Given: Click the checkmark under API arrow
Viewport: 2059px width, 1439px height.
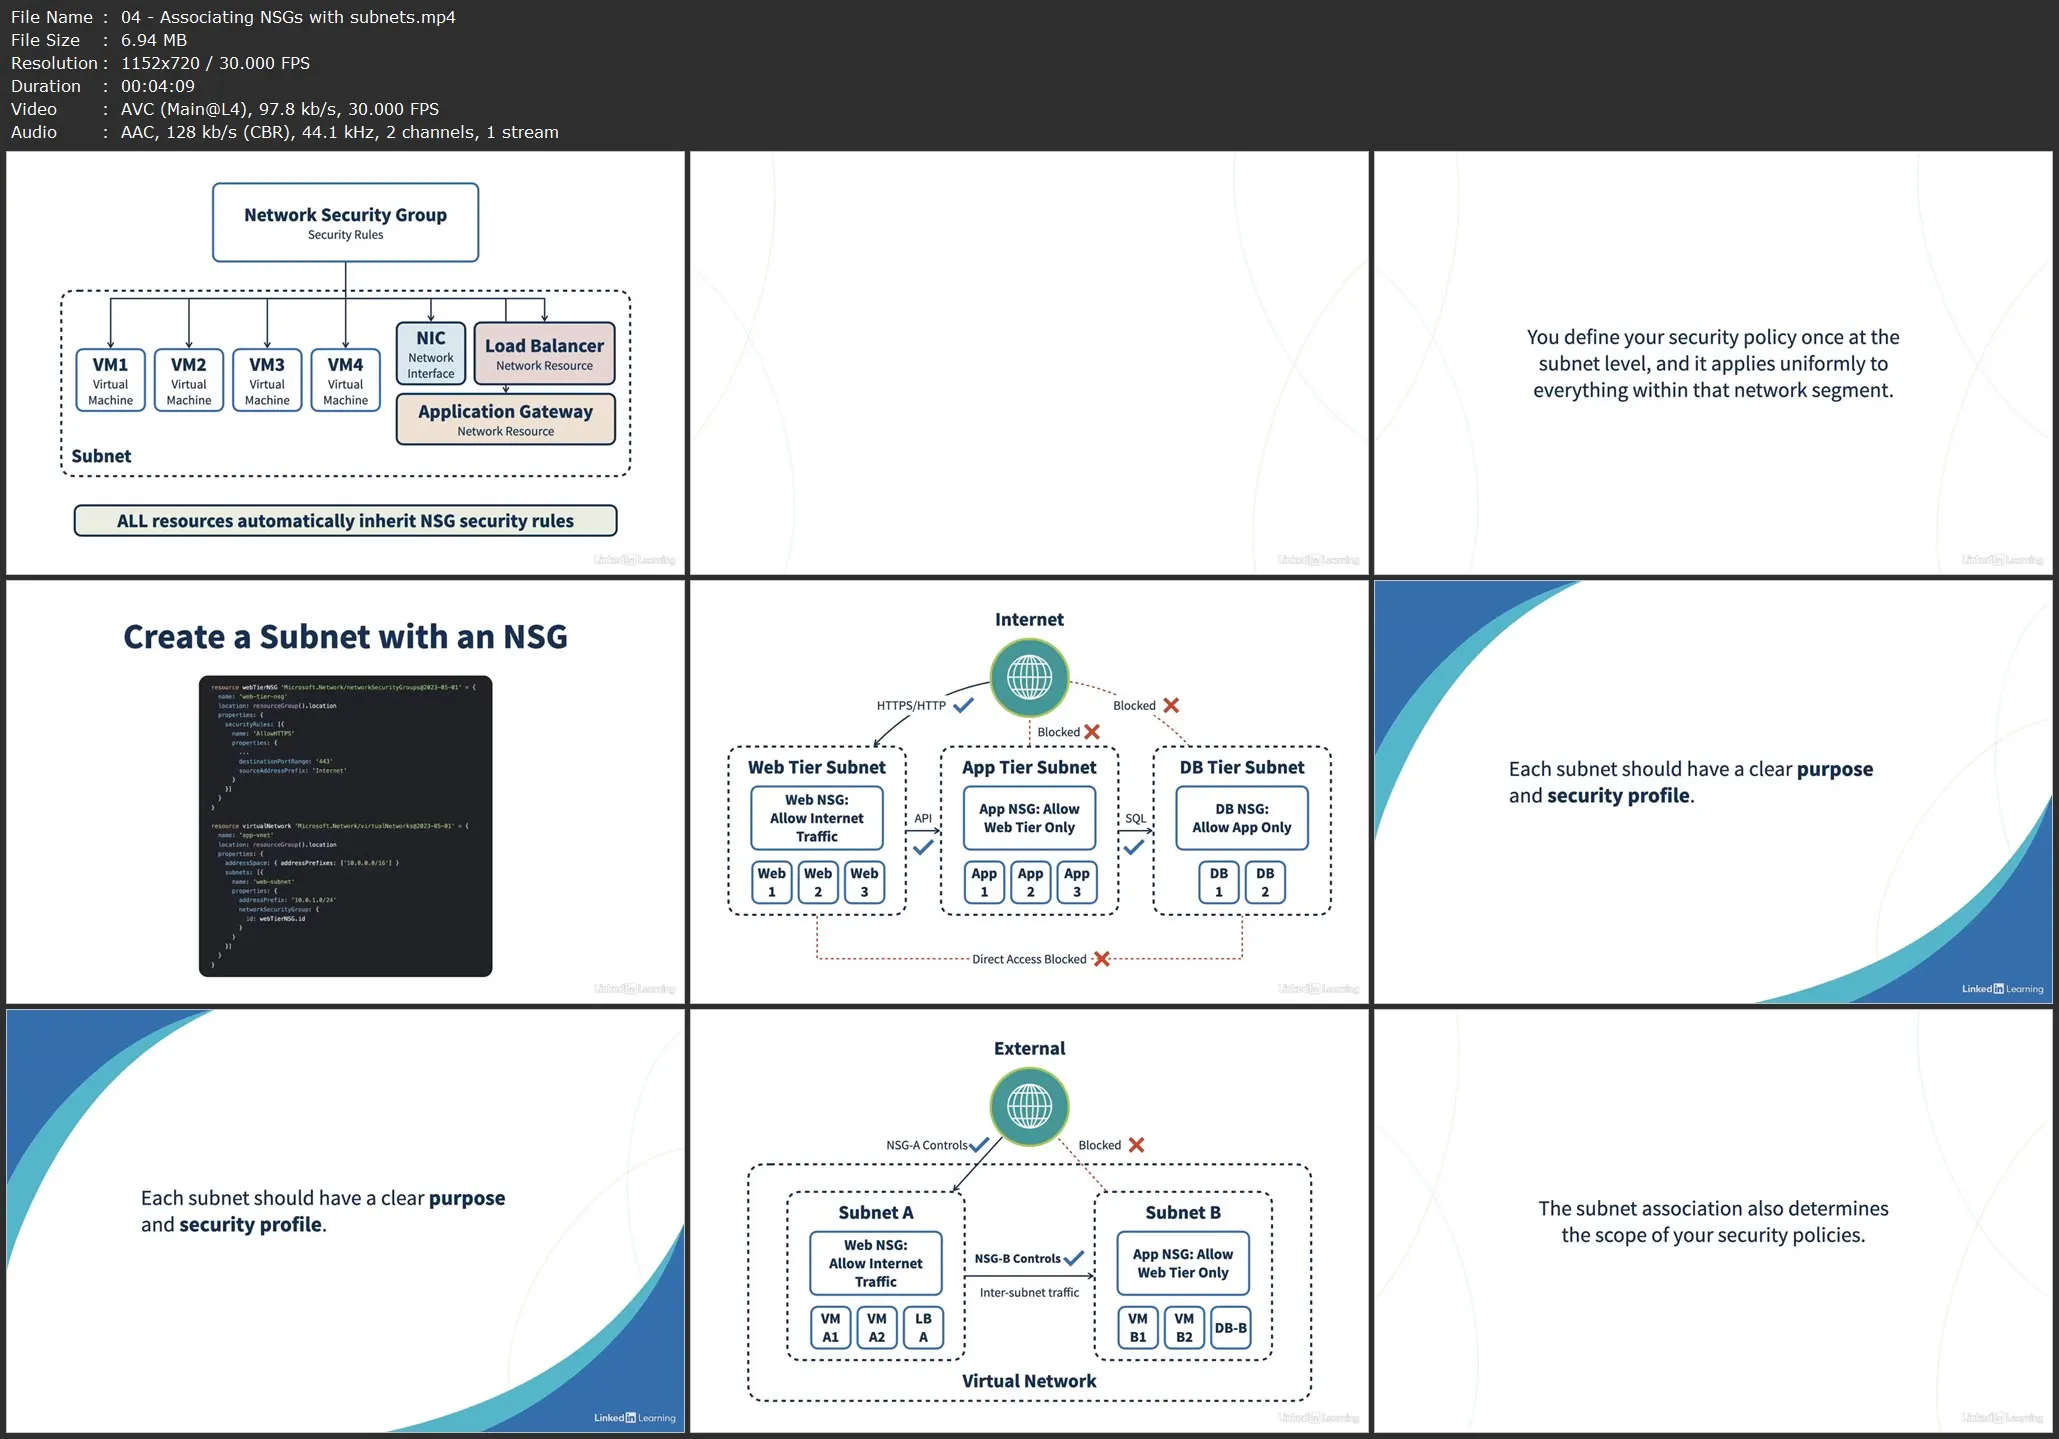Looking at the screenshot, I should [923, 847].
